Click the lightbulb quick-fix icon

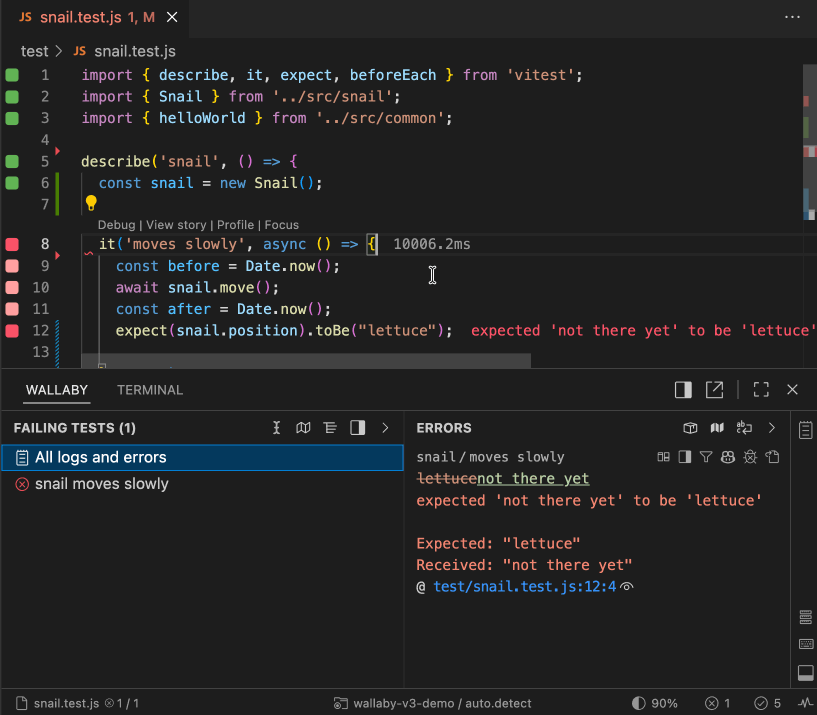click(x=91, y=204)
